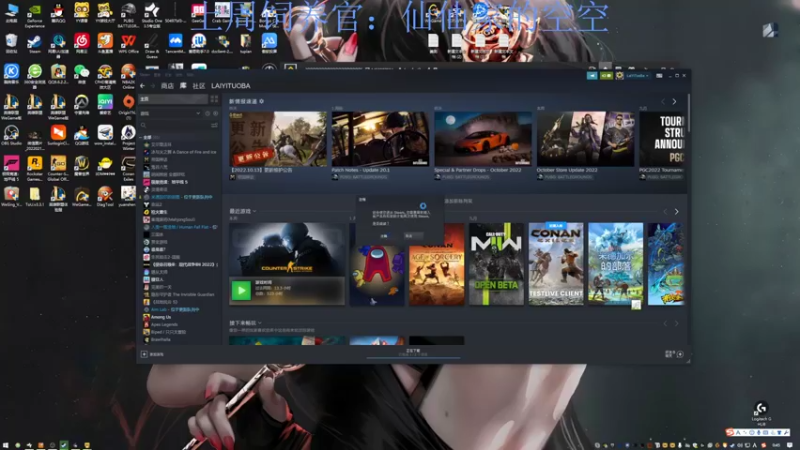
Task: Click the add game plus icon
Action: pyautogui.click(x=144, y=354)
